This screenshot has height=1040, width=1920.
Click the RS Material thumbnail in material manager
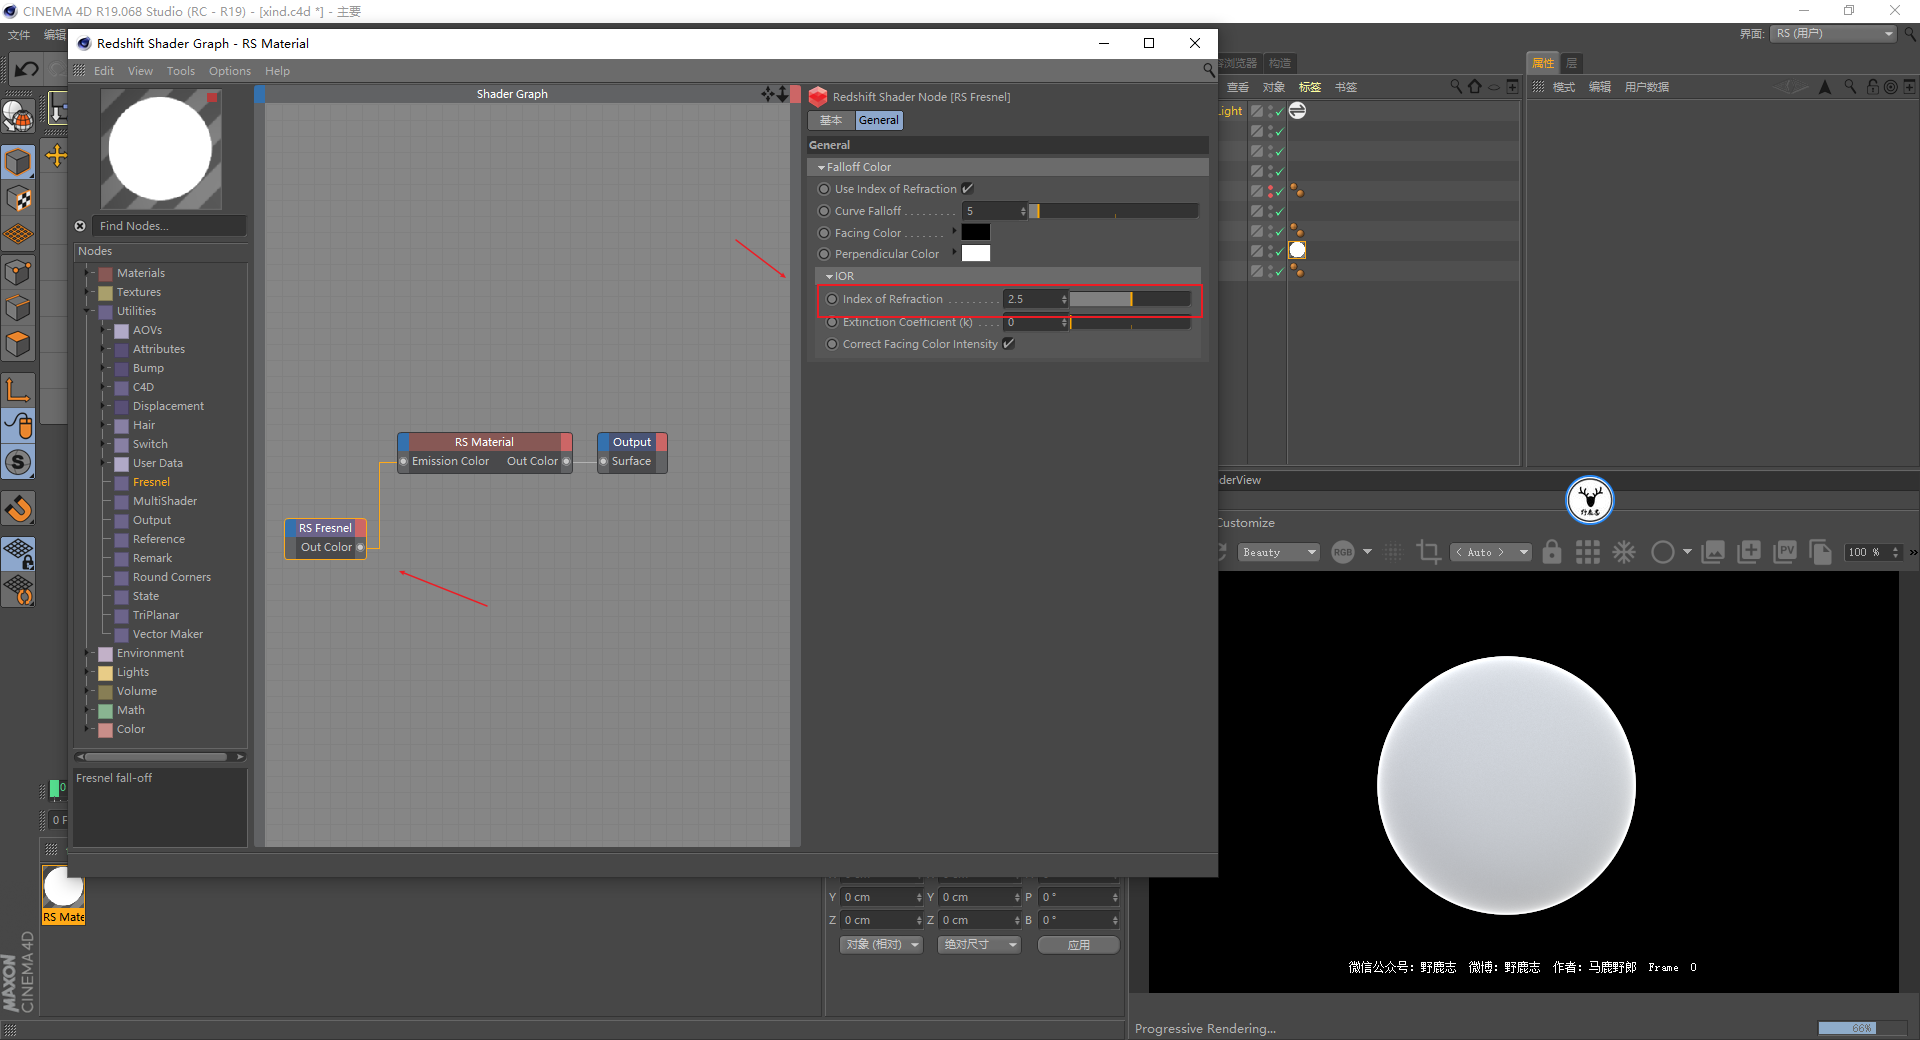pyautogui.click(x=63, y=887)
